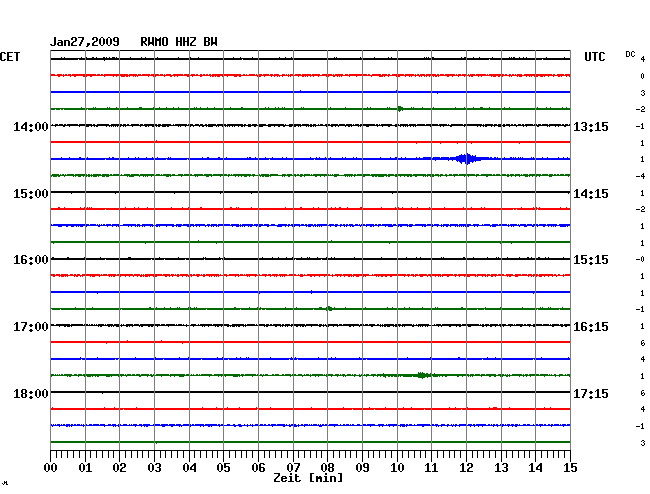
Task: Click the UTC timezone label
Action: (594, 57)
